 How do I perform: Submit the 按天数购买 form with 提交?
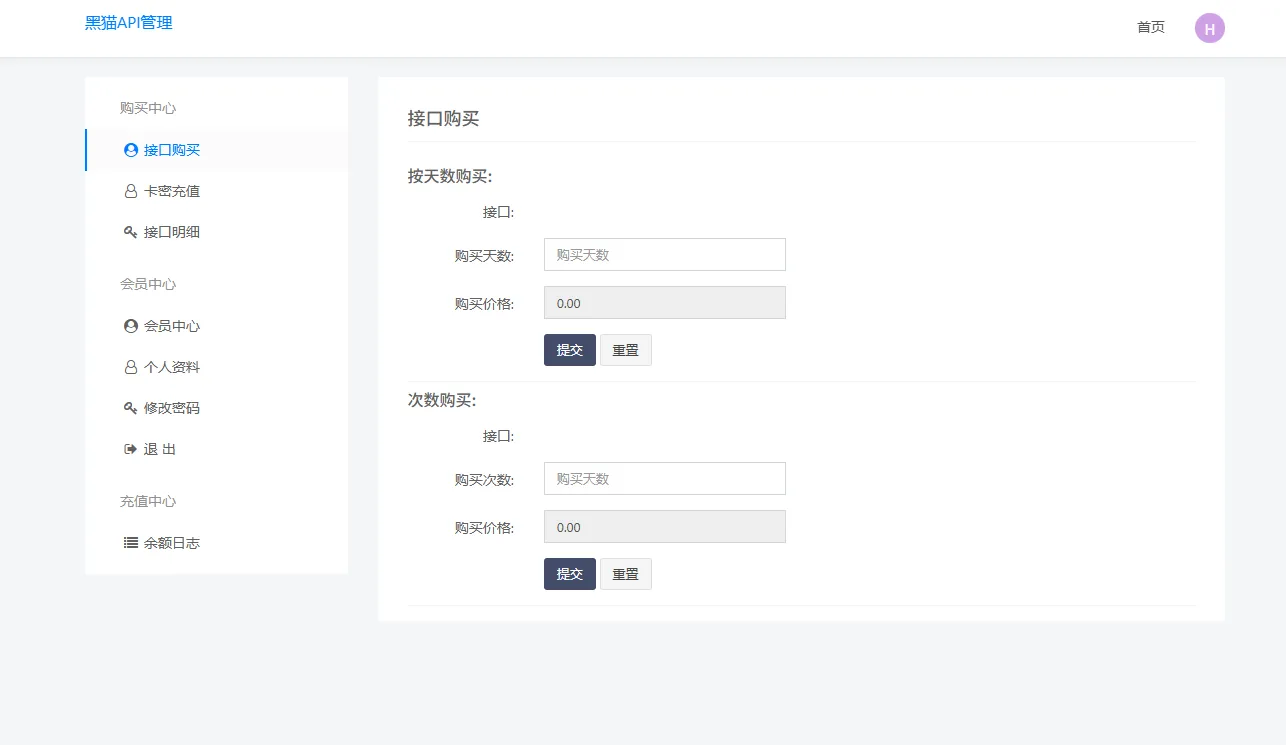[x=569, y=349]
